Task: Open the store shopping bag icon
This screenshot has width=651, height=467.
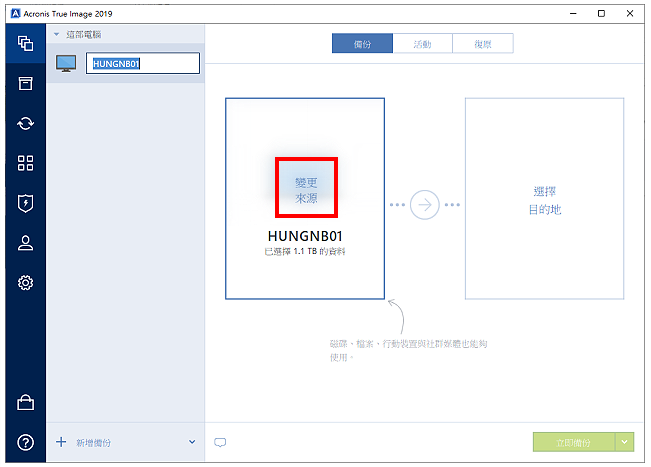Action: tap(25, 402)
